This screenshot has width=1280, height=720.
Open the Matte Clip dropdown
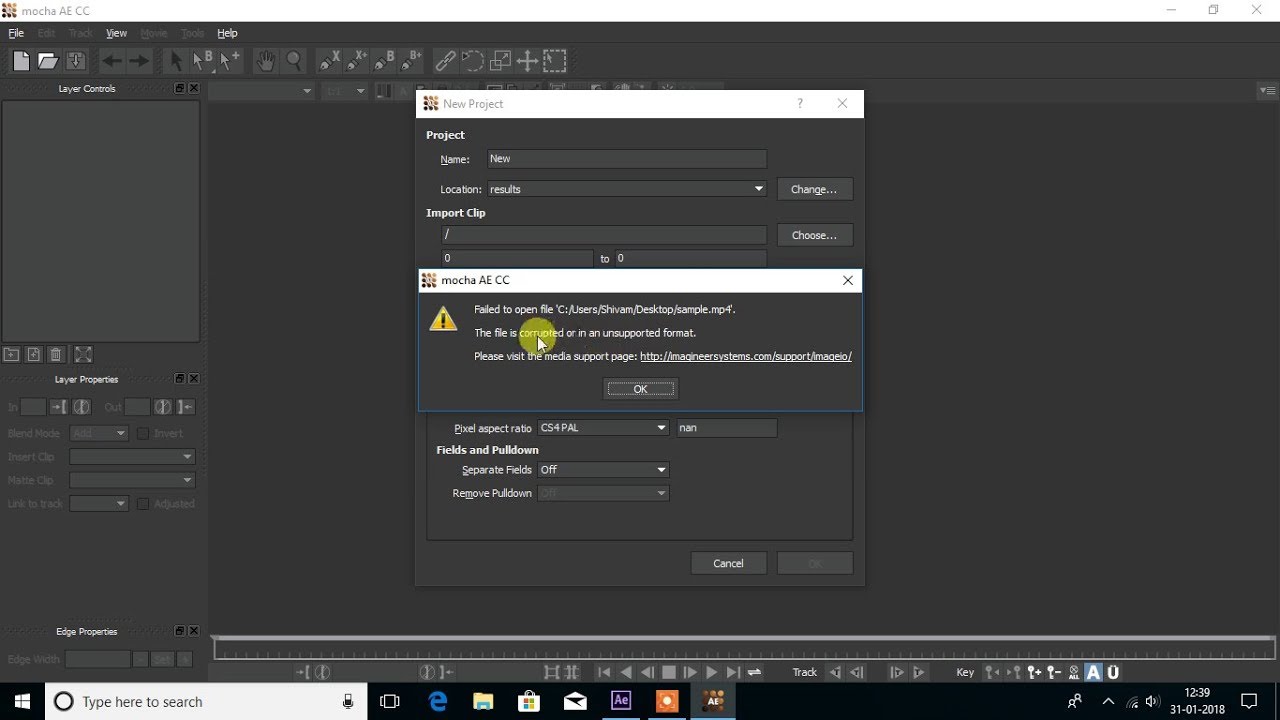pyautogui.click(x=131, y=480)
